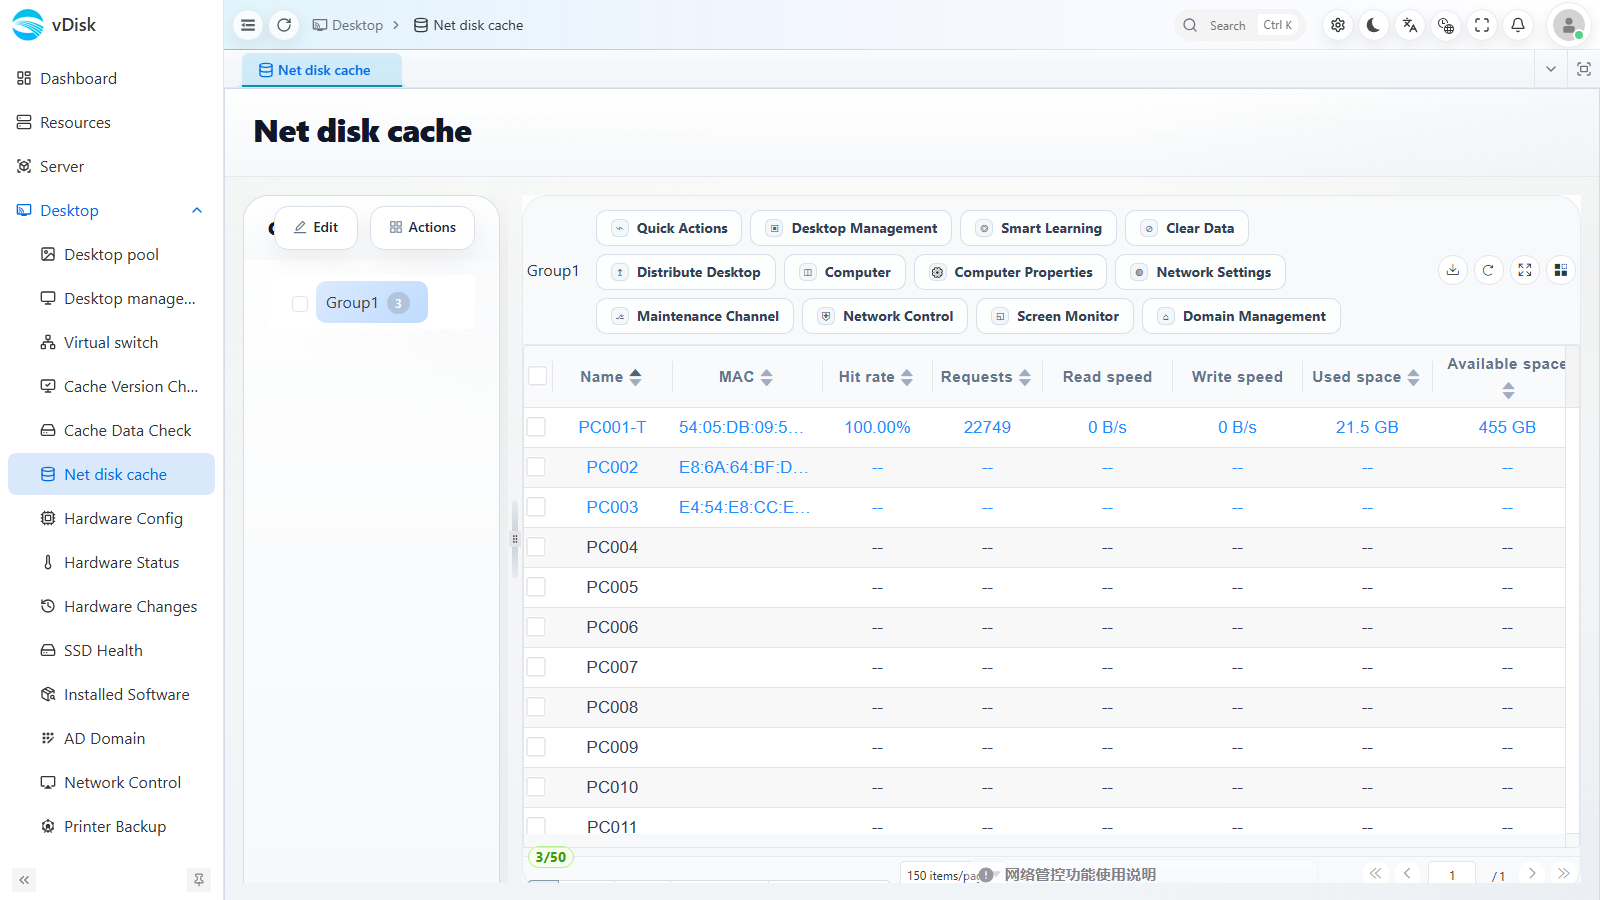Tick the Group1 checkbox
The image size is (1600, 900).
coord(300,303)
